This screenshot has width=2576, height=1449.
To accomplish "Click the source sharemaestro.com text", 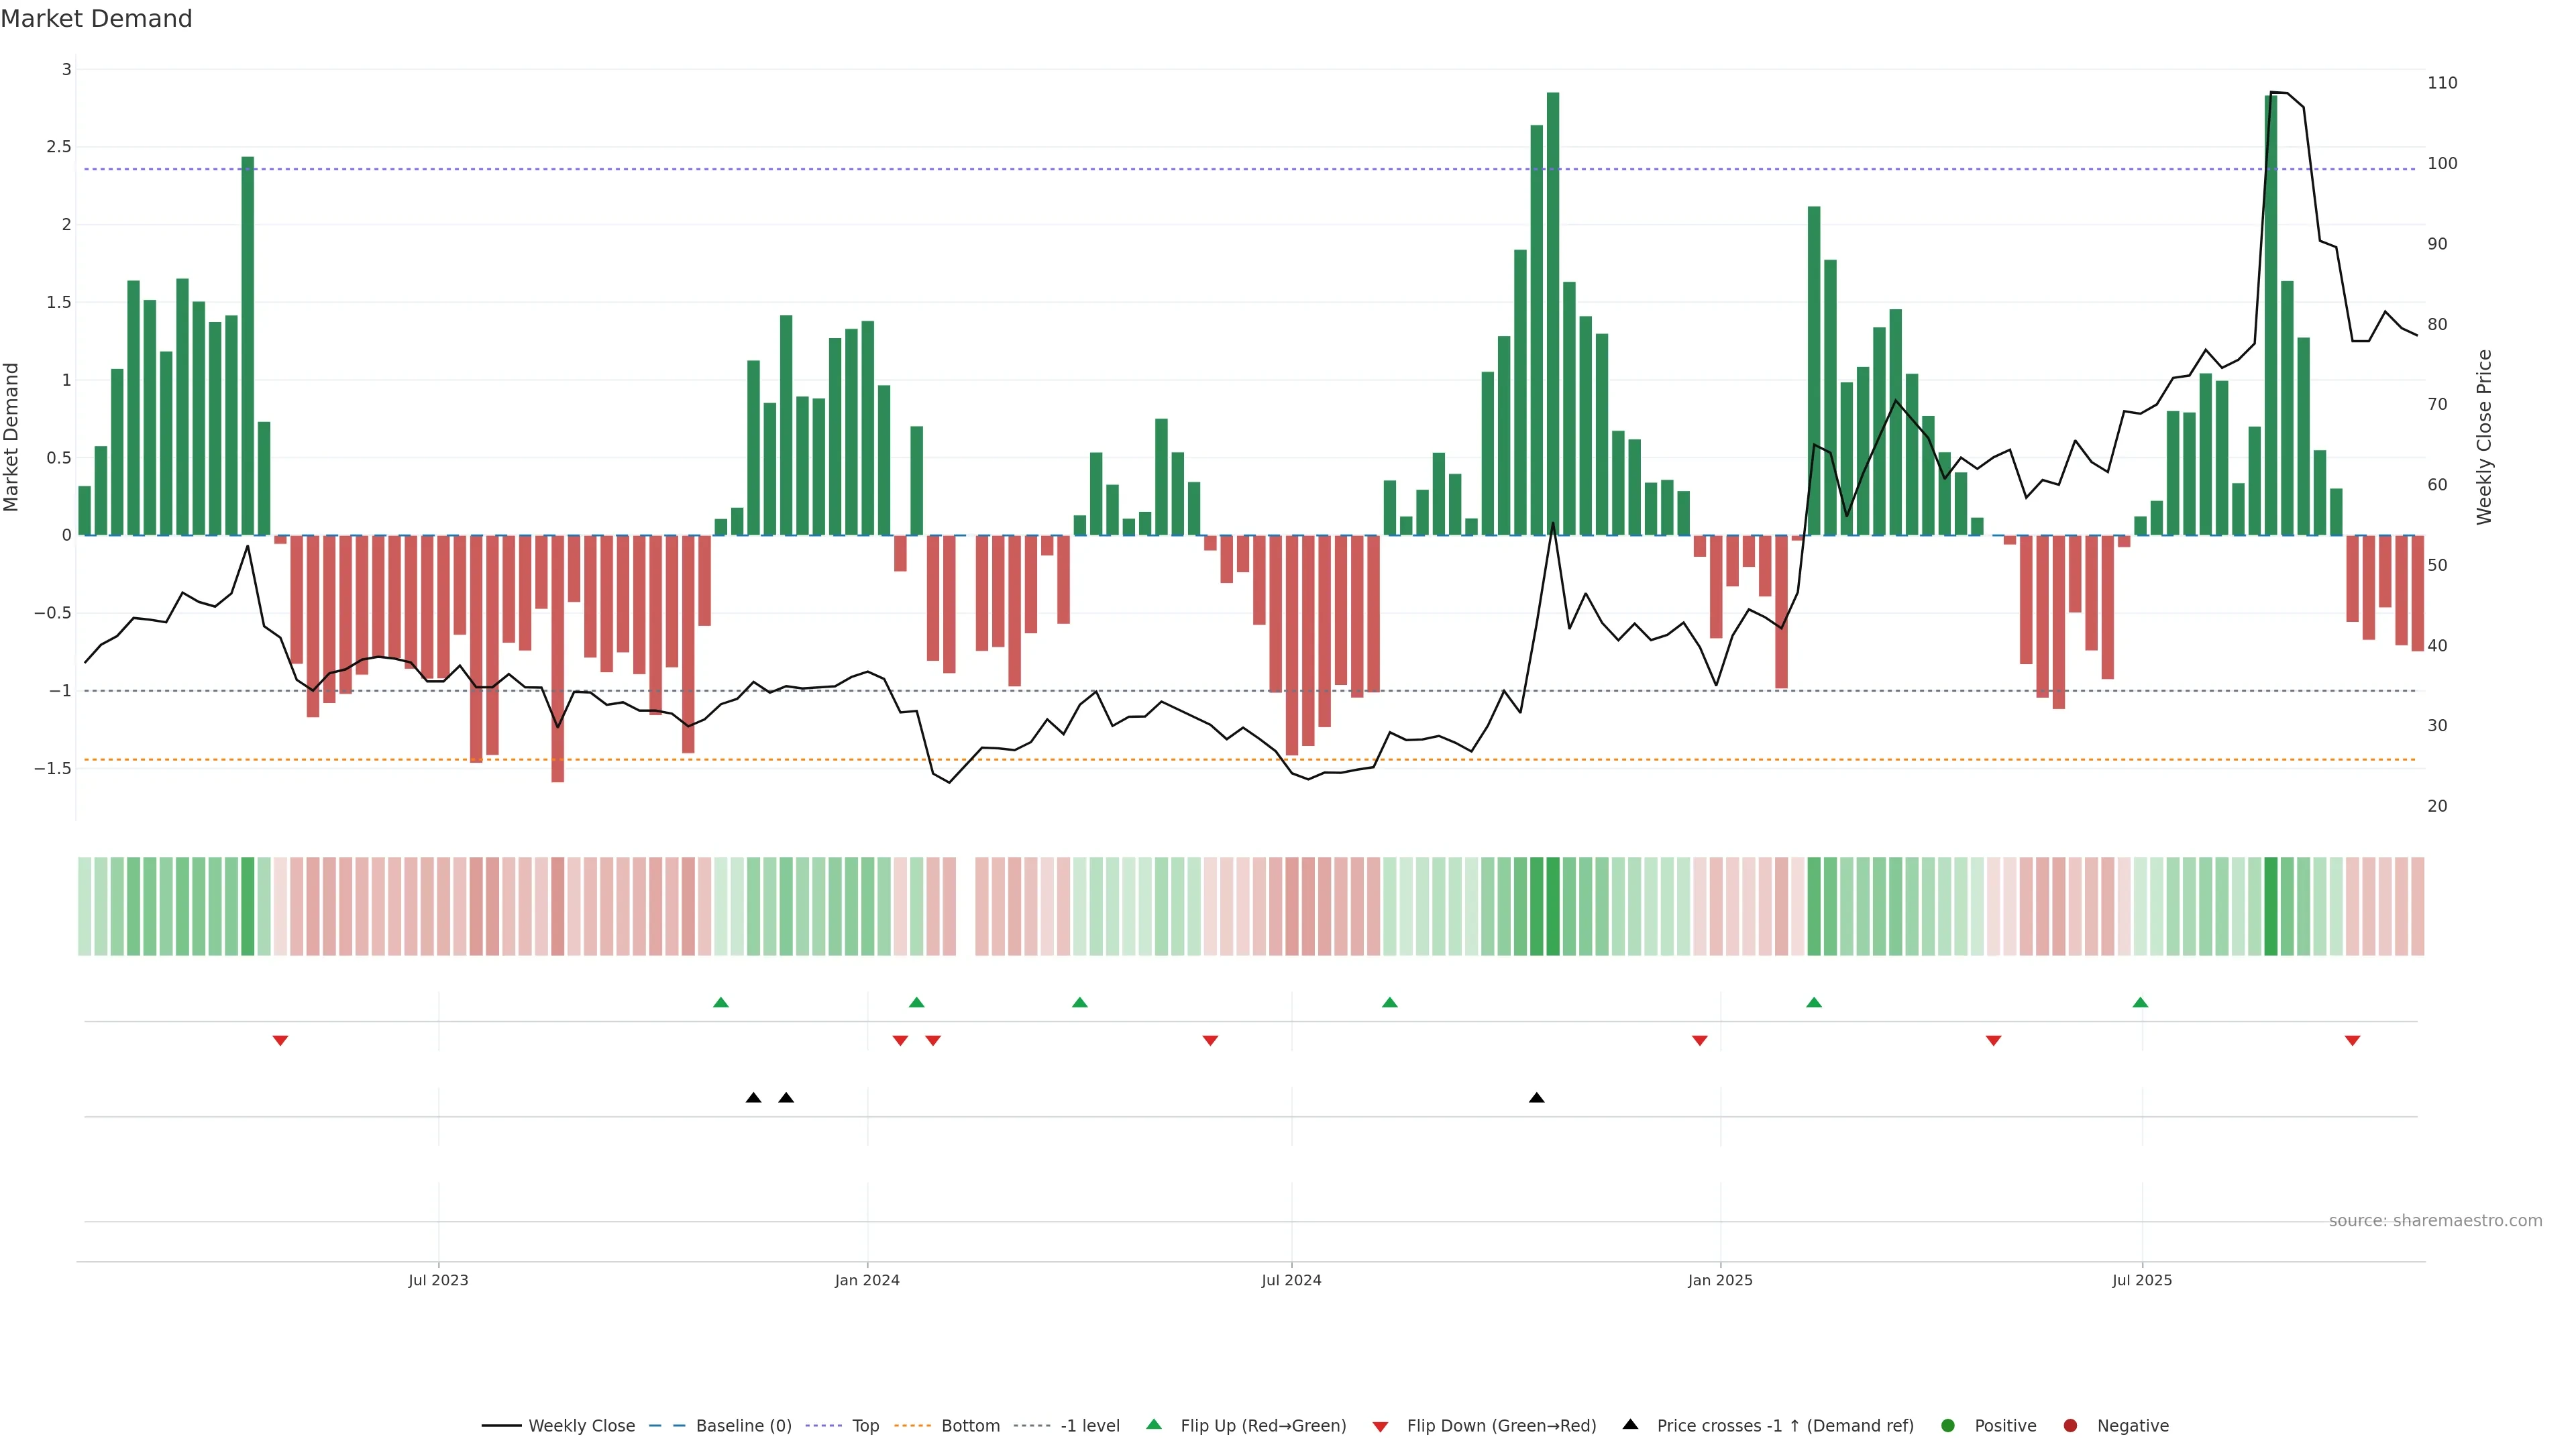I will [2435, 1221].
